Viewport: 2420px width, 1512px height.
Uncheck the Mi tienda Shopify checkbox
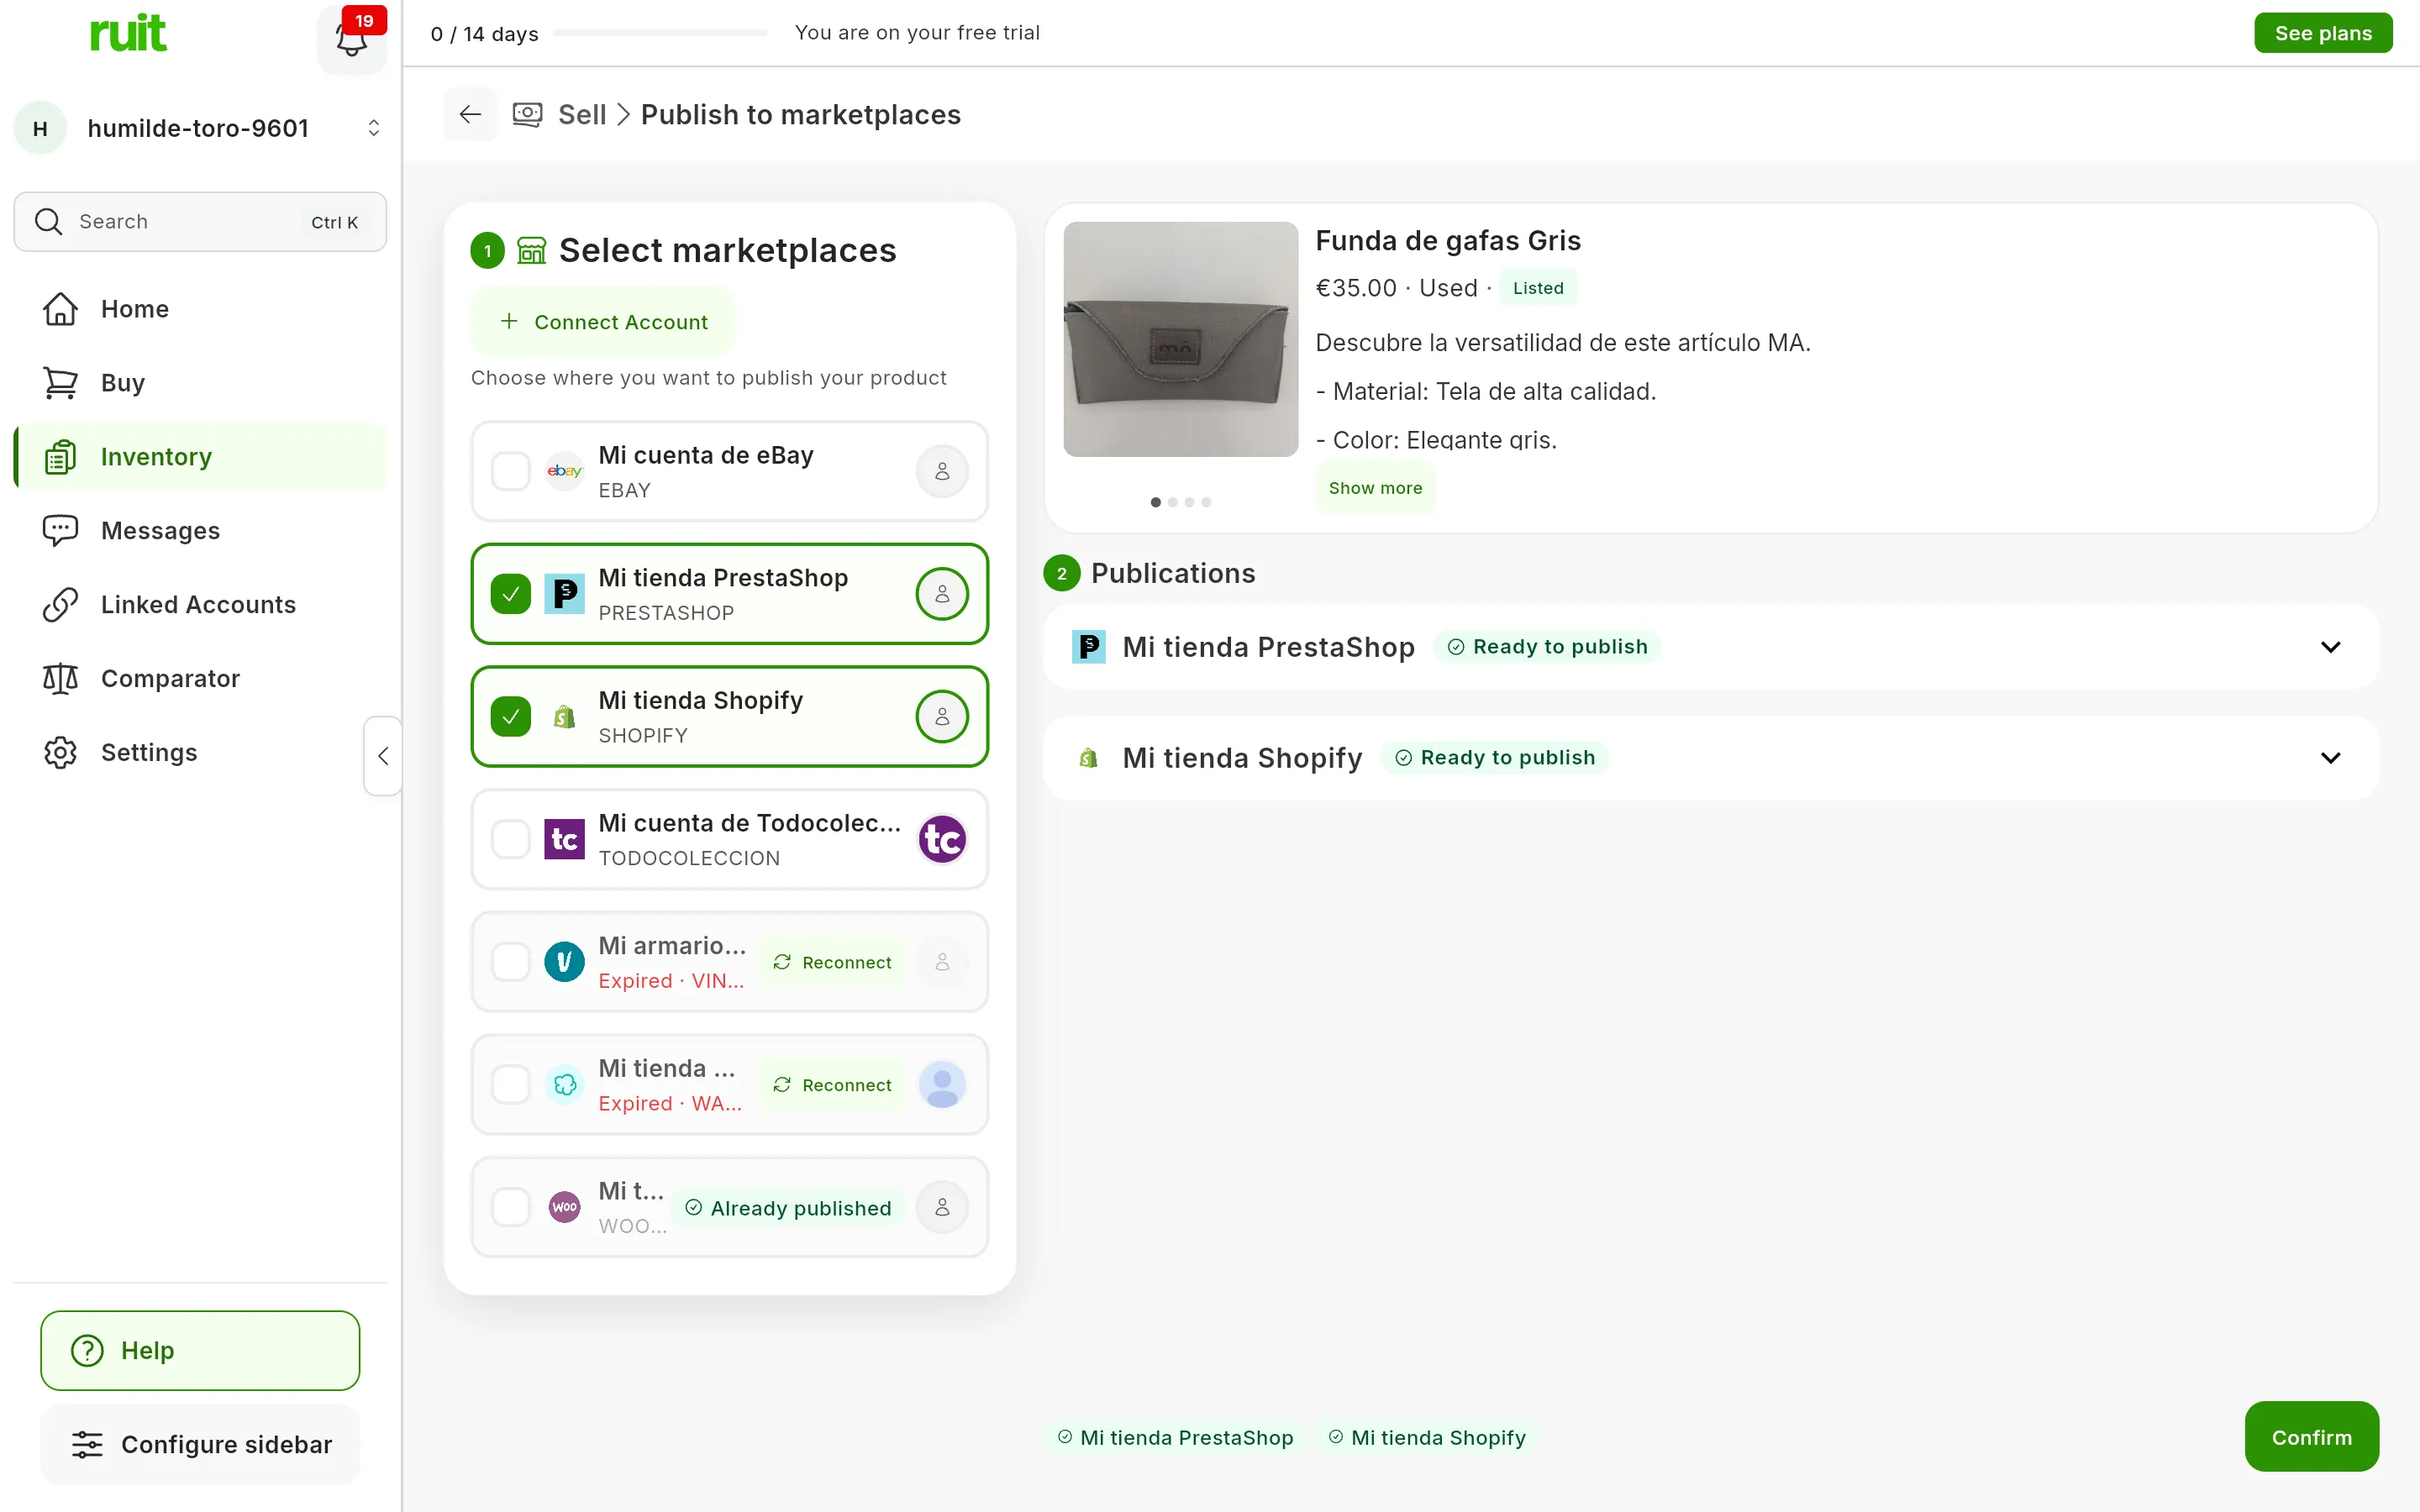[511, 717]
